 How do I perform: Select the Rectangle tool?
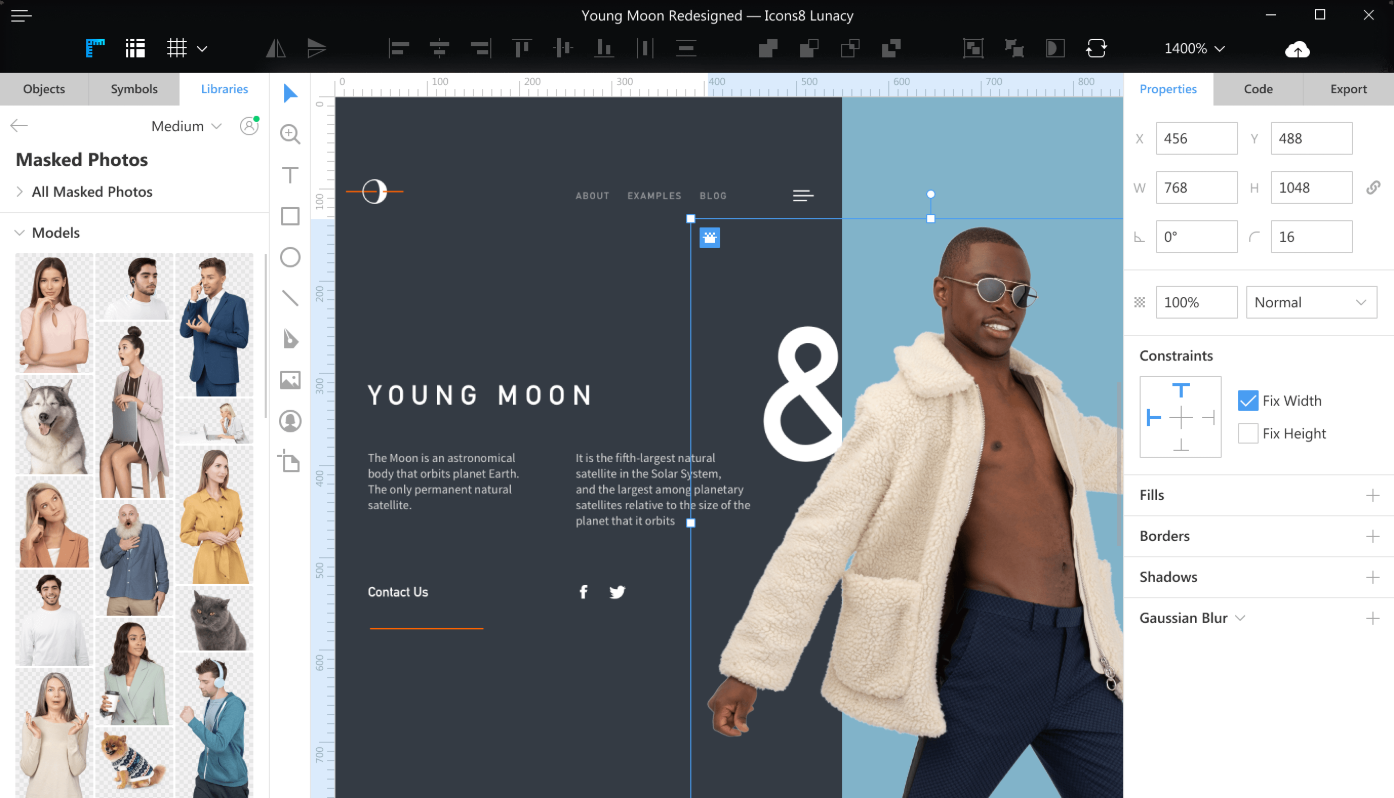(290, 216)
